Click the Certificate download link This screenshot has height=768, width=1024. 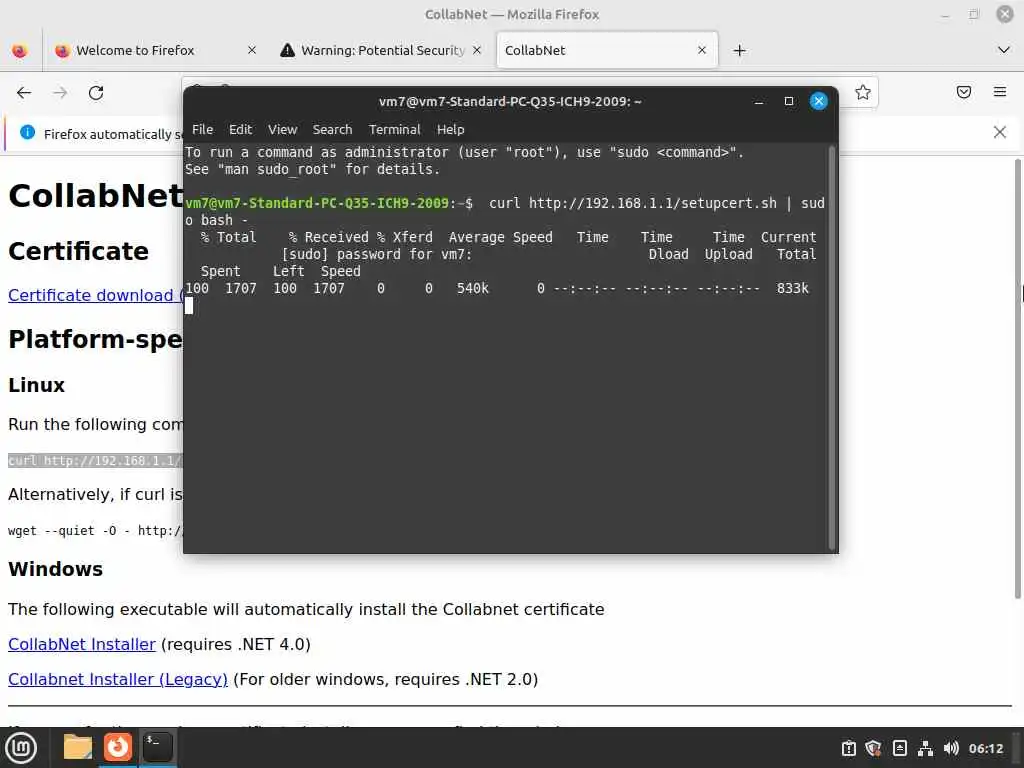pyautogui.click(x=95, y=295)
